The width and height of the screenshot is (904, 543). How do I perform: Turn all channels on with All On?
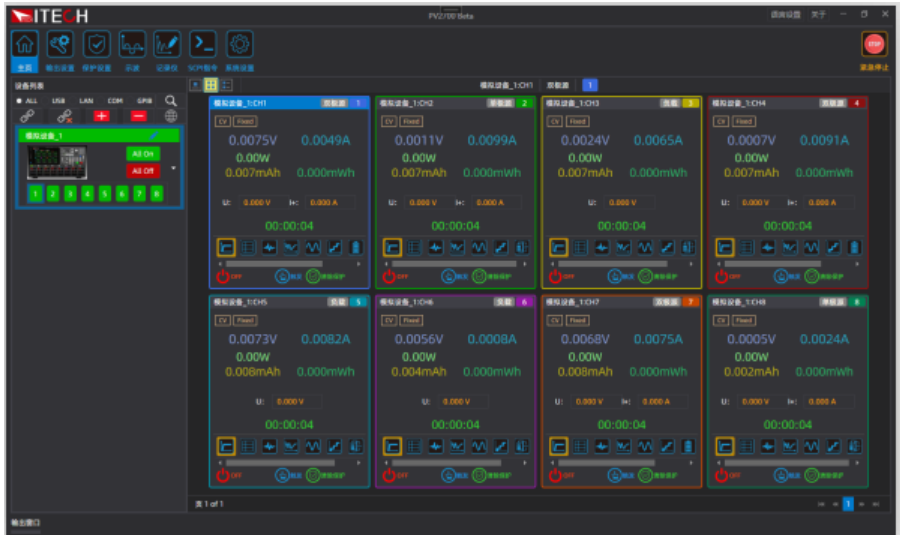click(142, 154)
